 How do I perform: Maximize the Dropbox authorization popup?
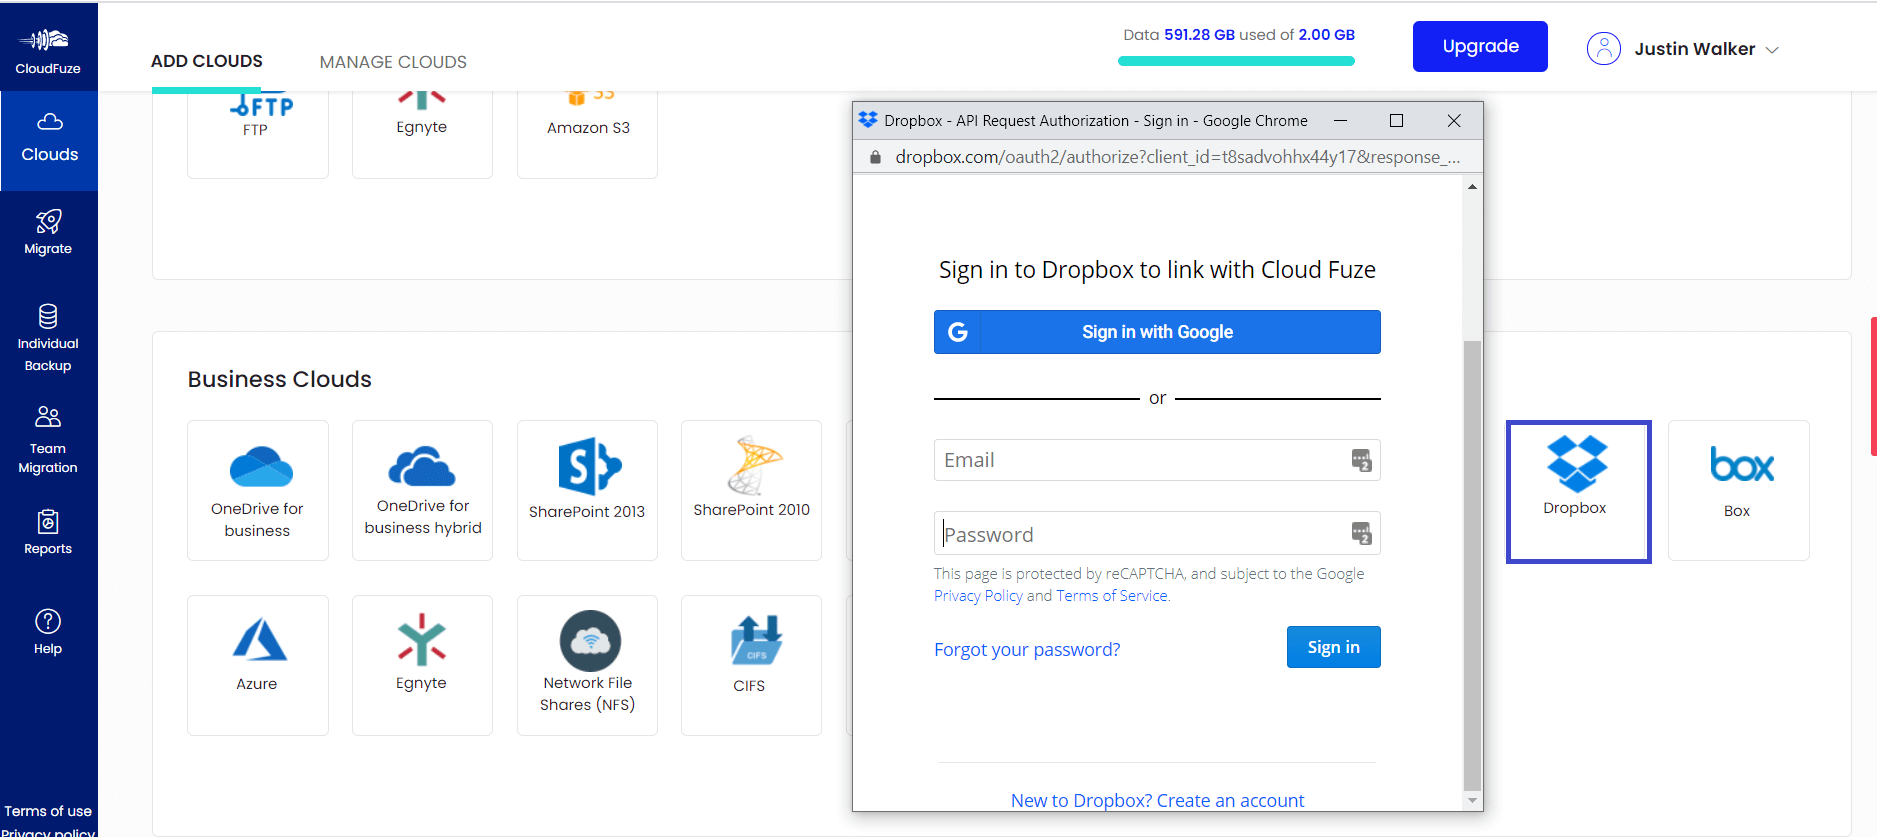1396,121
